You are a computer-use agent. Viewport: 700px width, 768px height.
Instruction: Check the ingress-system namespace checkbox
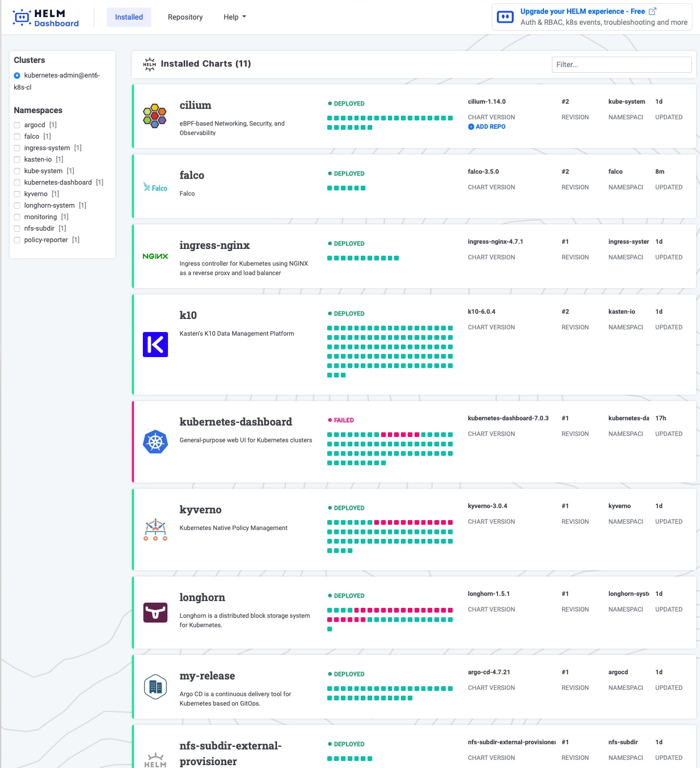[x=17, y=148]
